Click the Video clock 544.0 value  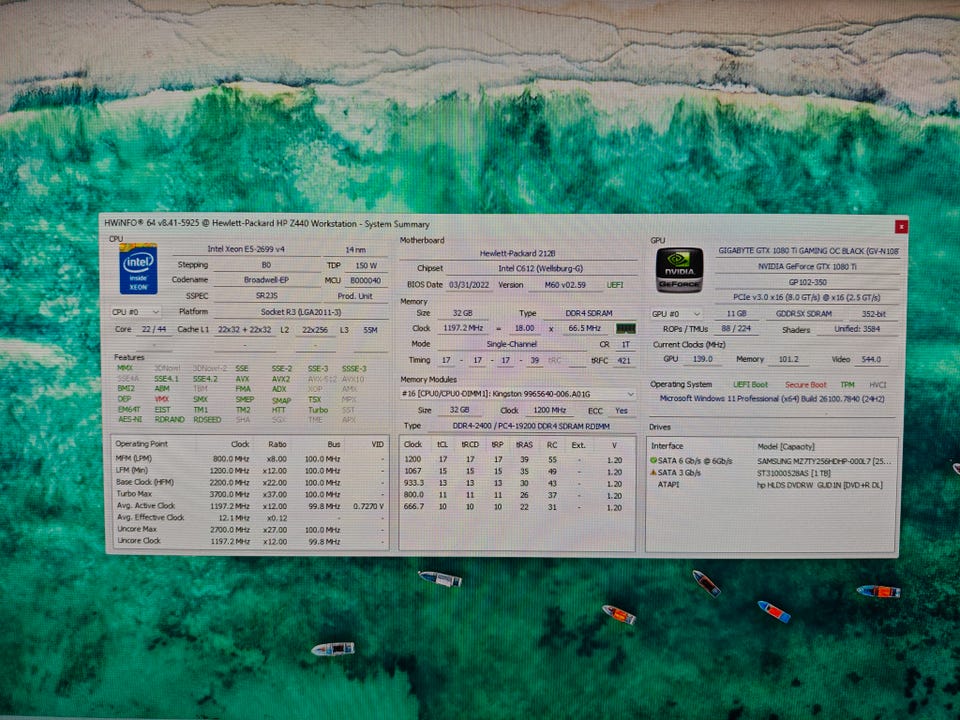pos(871,360)
